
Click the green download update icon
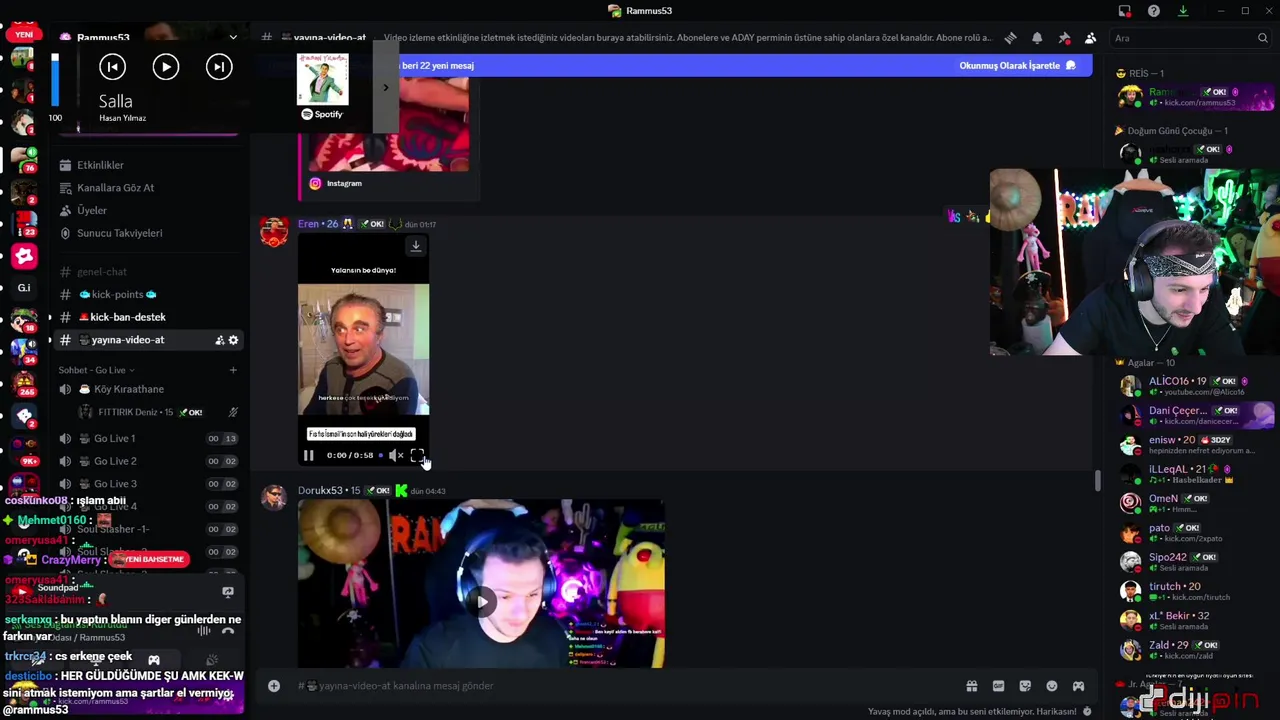pyautogui.click(x=1183, y=11)
